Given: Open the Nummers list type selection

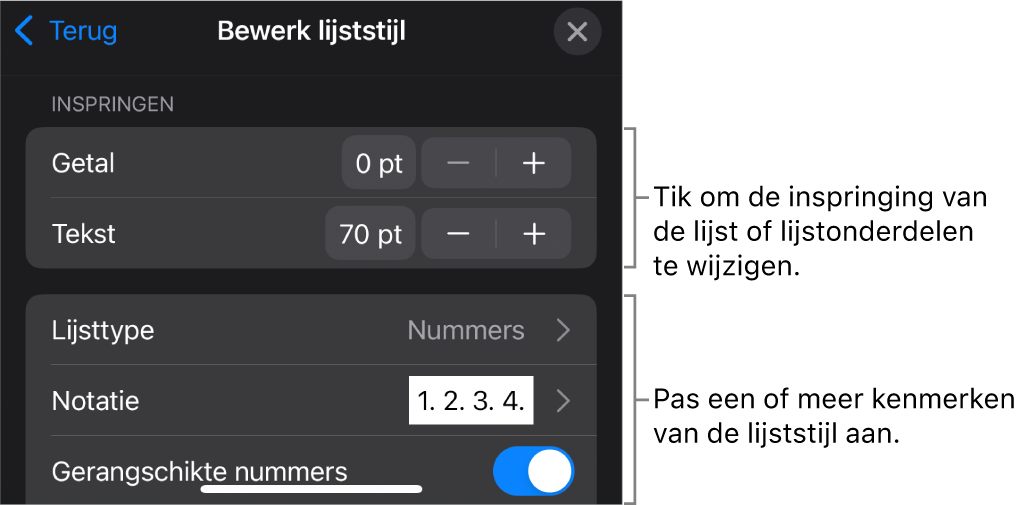Looking at the screenshot, I should point(465,330).
